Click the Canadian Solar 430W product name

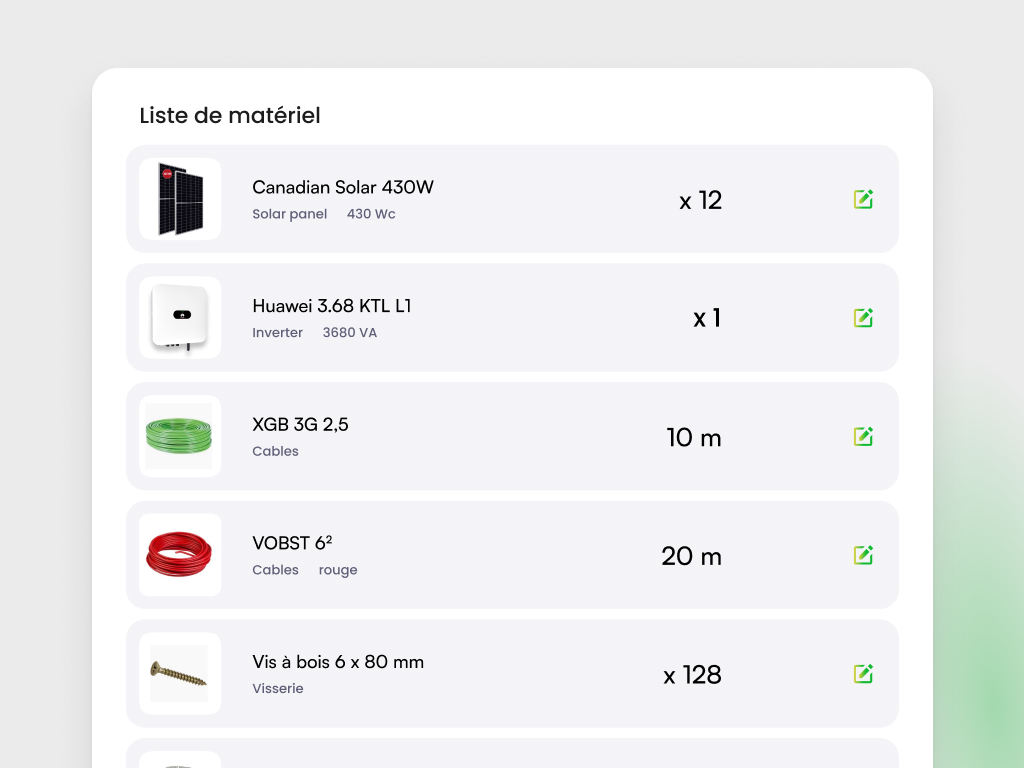point(343,187)
